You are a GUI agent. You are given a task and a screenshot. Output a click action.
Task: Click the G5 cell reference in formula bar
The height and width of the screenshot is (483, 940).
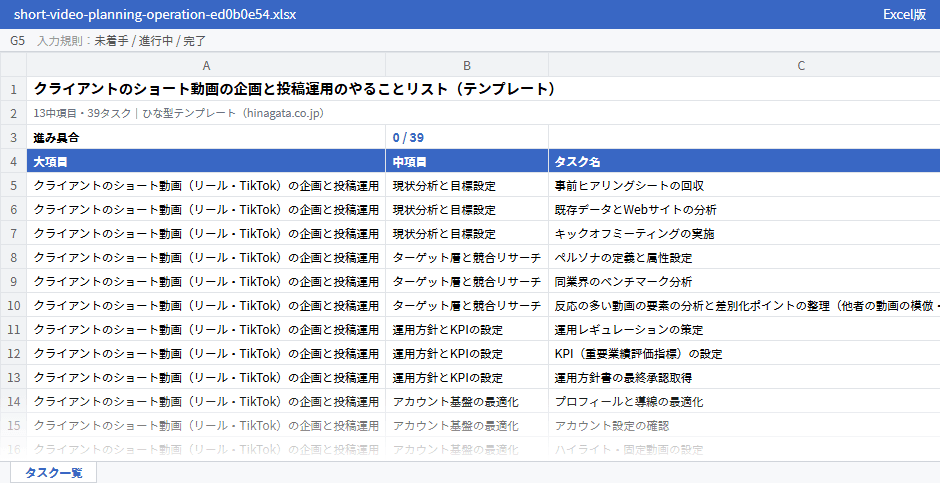tap(17, 41)
